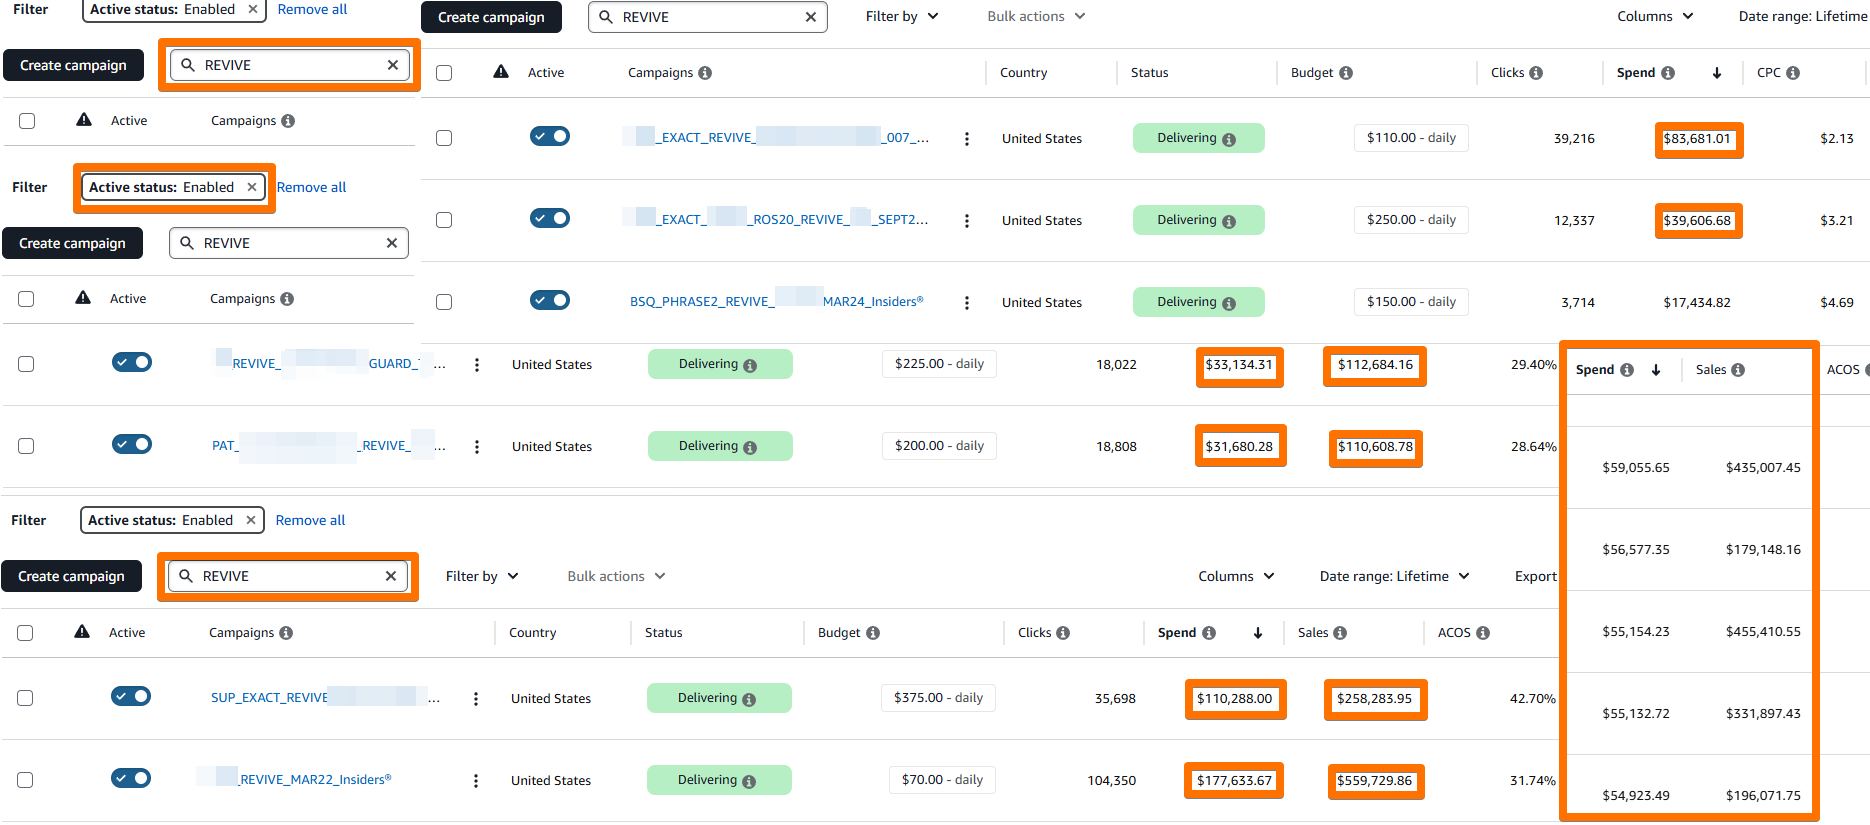Open Columns dropdown in toolbar with Export
The height and width of the screenshot is (825, 1870).
pos(1236,577)
